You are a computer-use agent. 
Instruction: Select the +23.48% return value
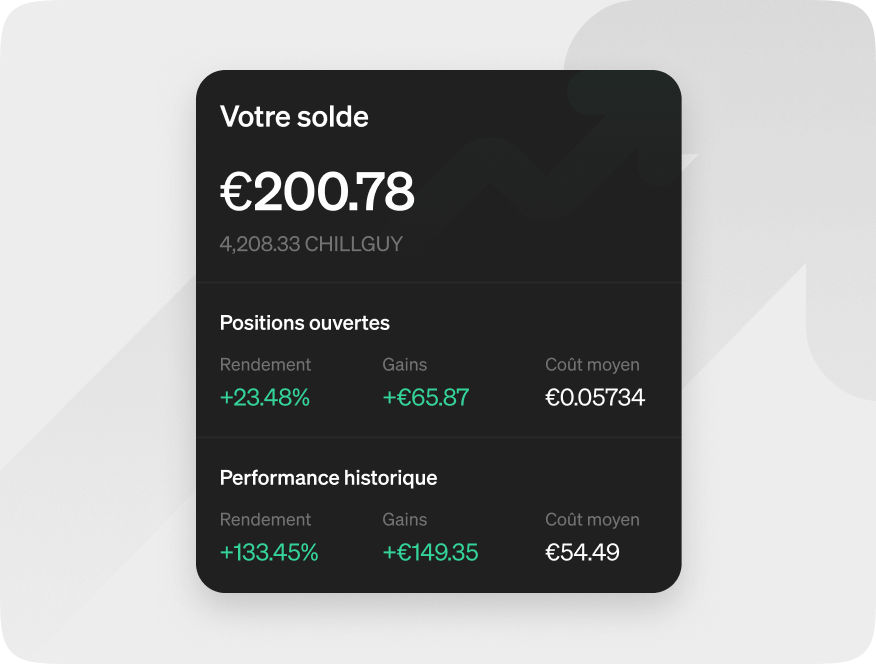tap(265, 397)
